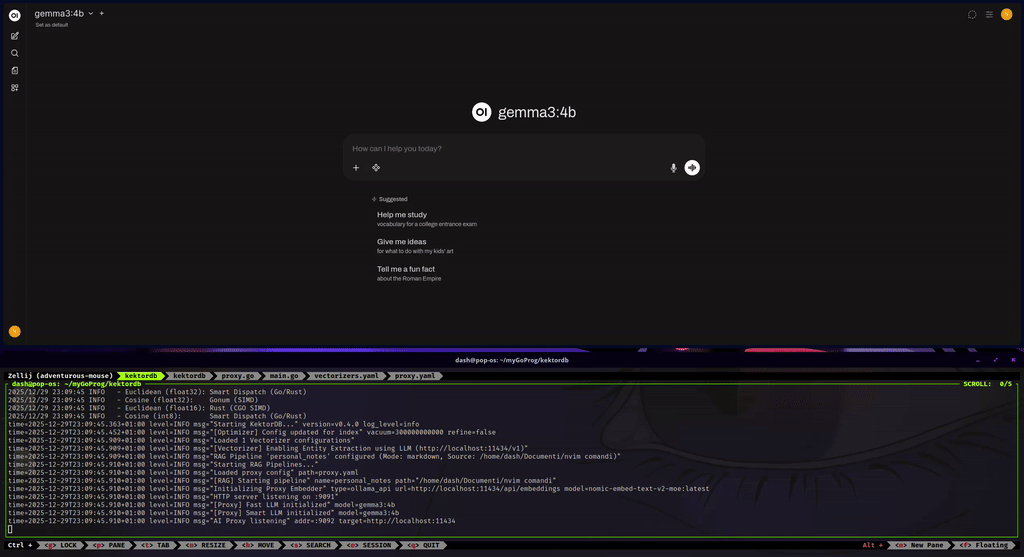This screenshot has height=557, width=1024.
Task: Open the user menu via the header orange avatar
Action: pos(1006,14)
